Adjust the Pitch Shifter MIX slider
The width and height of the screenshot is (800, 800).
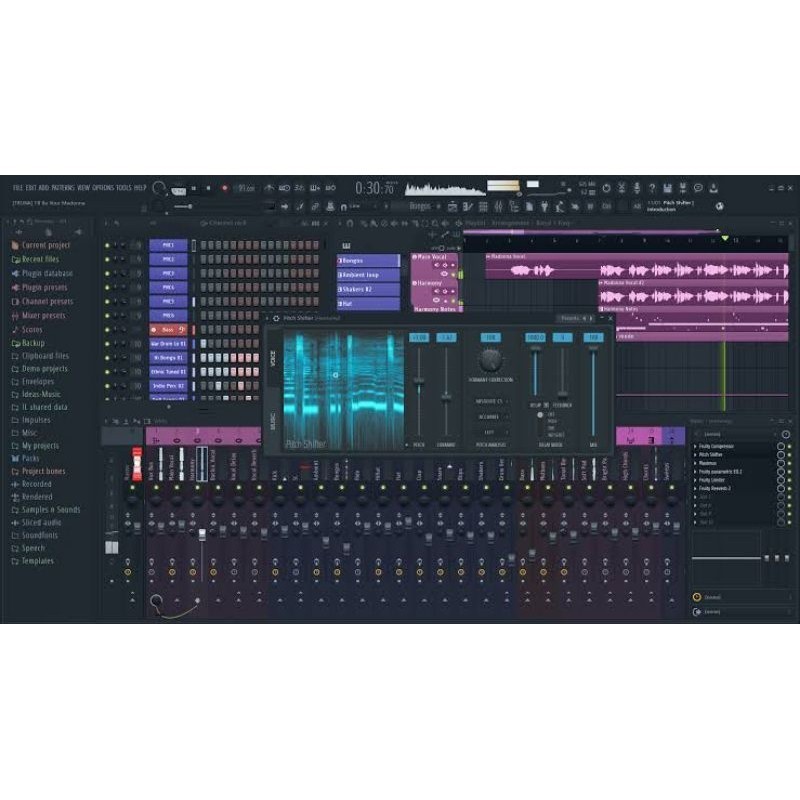(593, 391)
